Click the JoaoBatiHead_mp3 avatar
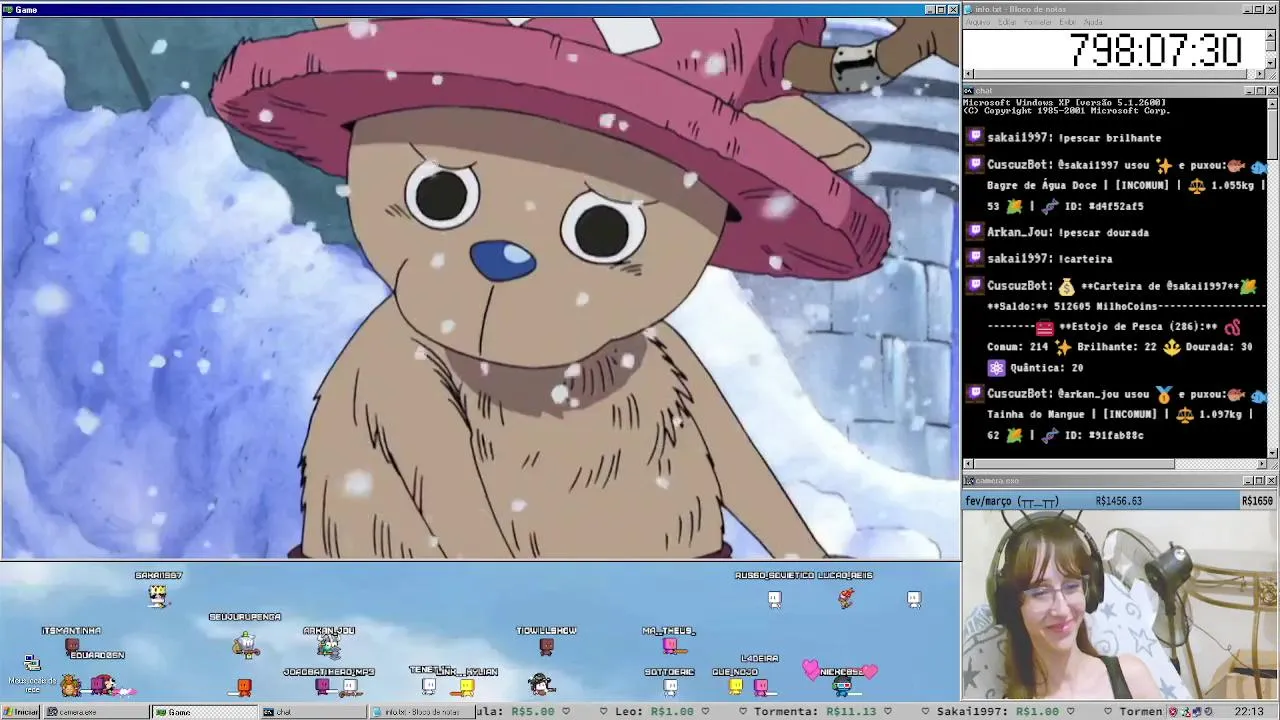This screenshot has height=720, width=1280. point(322,686)
